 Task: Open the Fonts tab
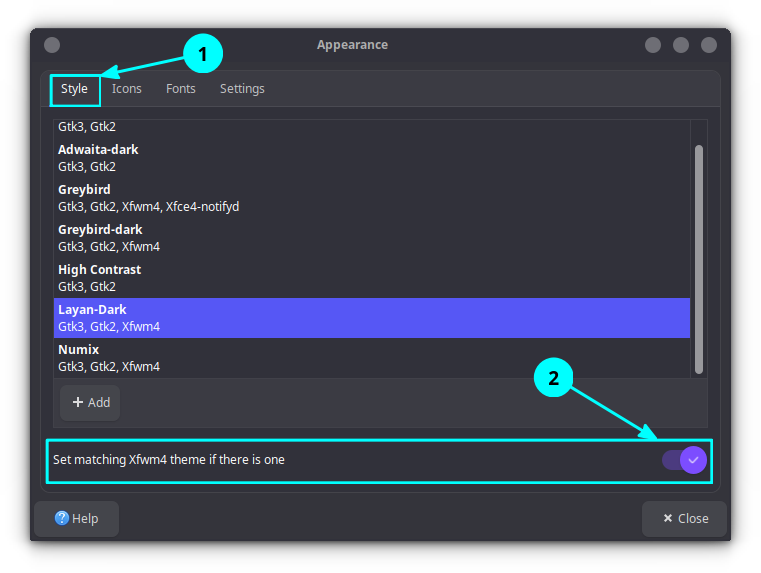tap(181, 89)
